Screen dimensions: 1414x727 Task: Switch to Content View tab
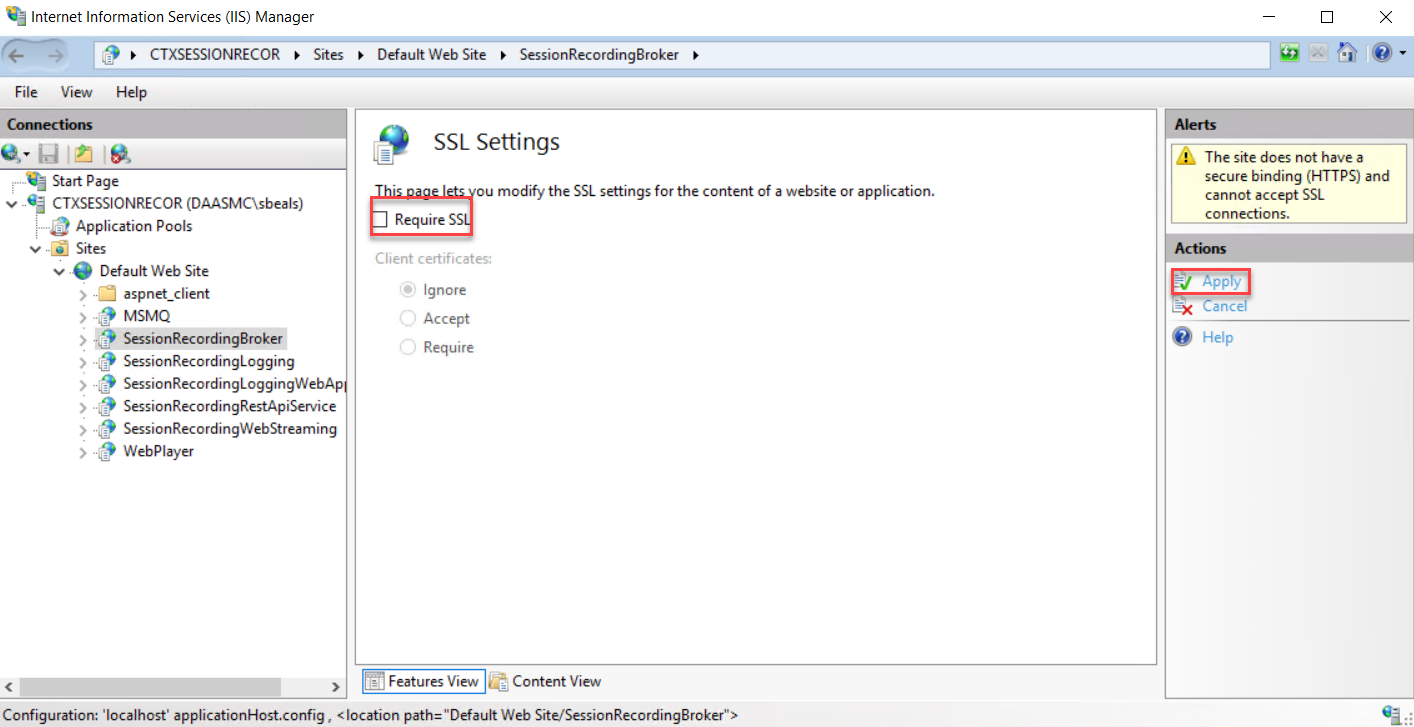(546, 681)
